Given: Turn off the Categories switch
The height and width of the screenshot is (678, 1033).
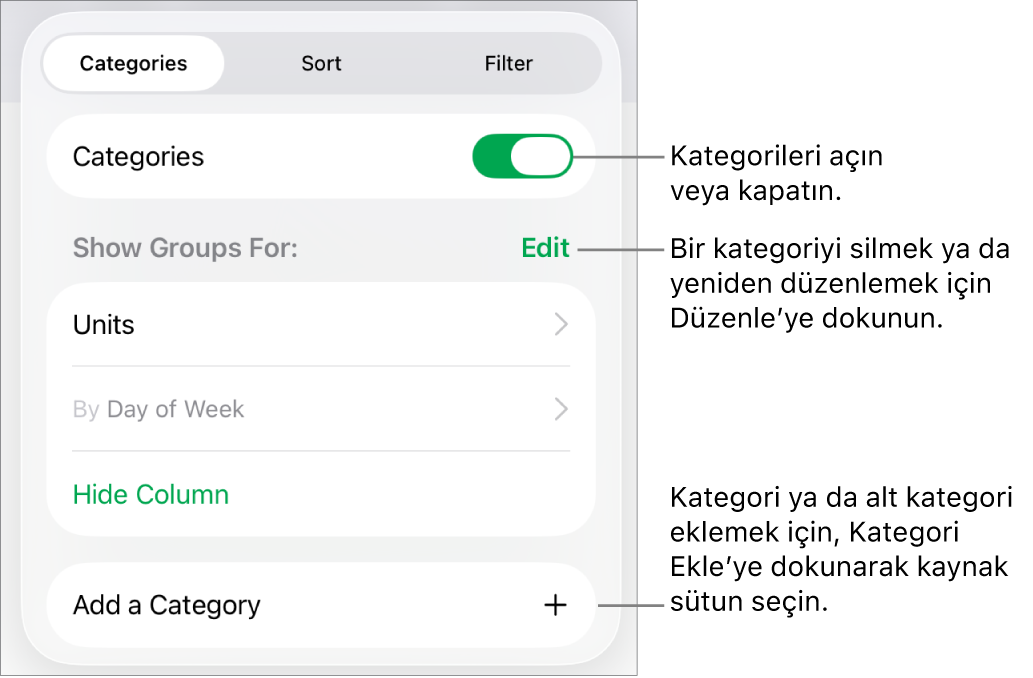Looking at the screenshot, I should click(x=522, y=157).
